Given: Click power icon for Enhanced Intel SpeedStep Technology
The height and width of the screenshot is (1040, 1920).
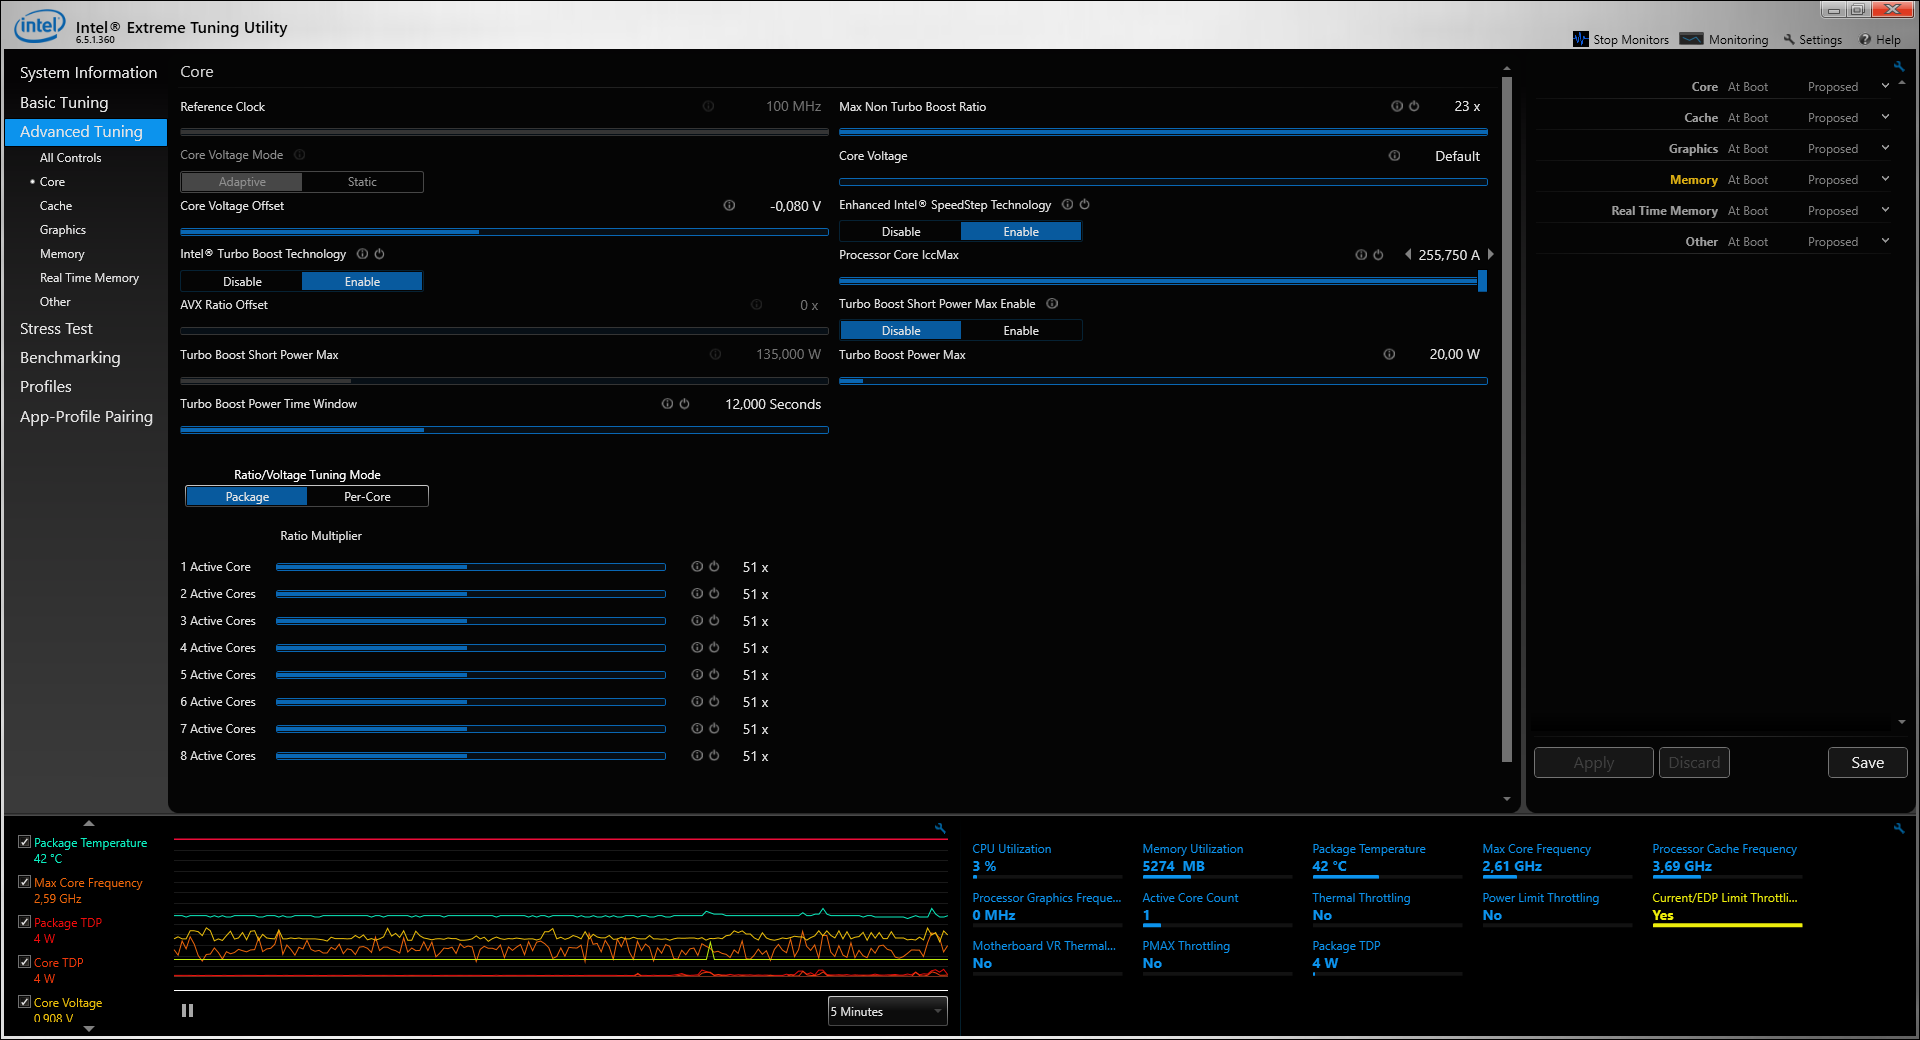Looking at the screenshot, I should point(1084,204).
